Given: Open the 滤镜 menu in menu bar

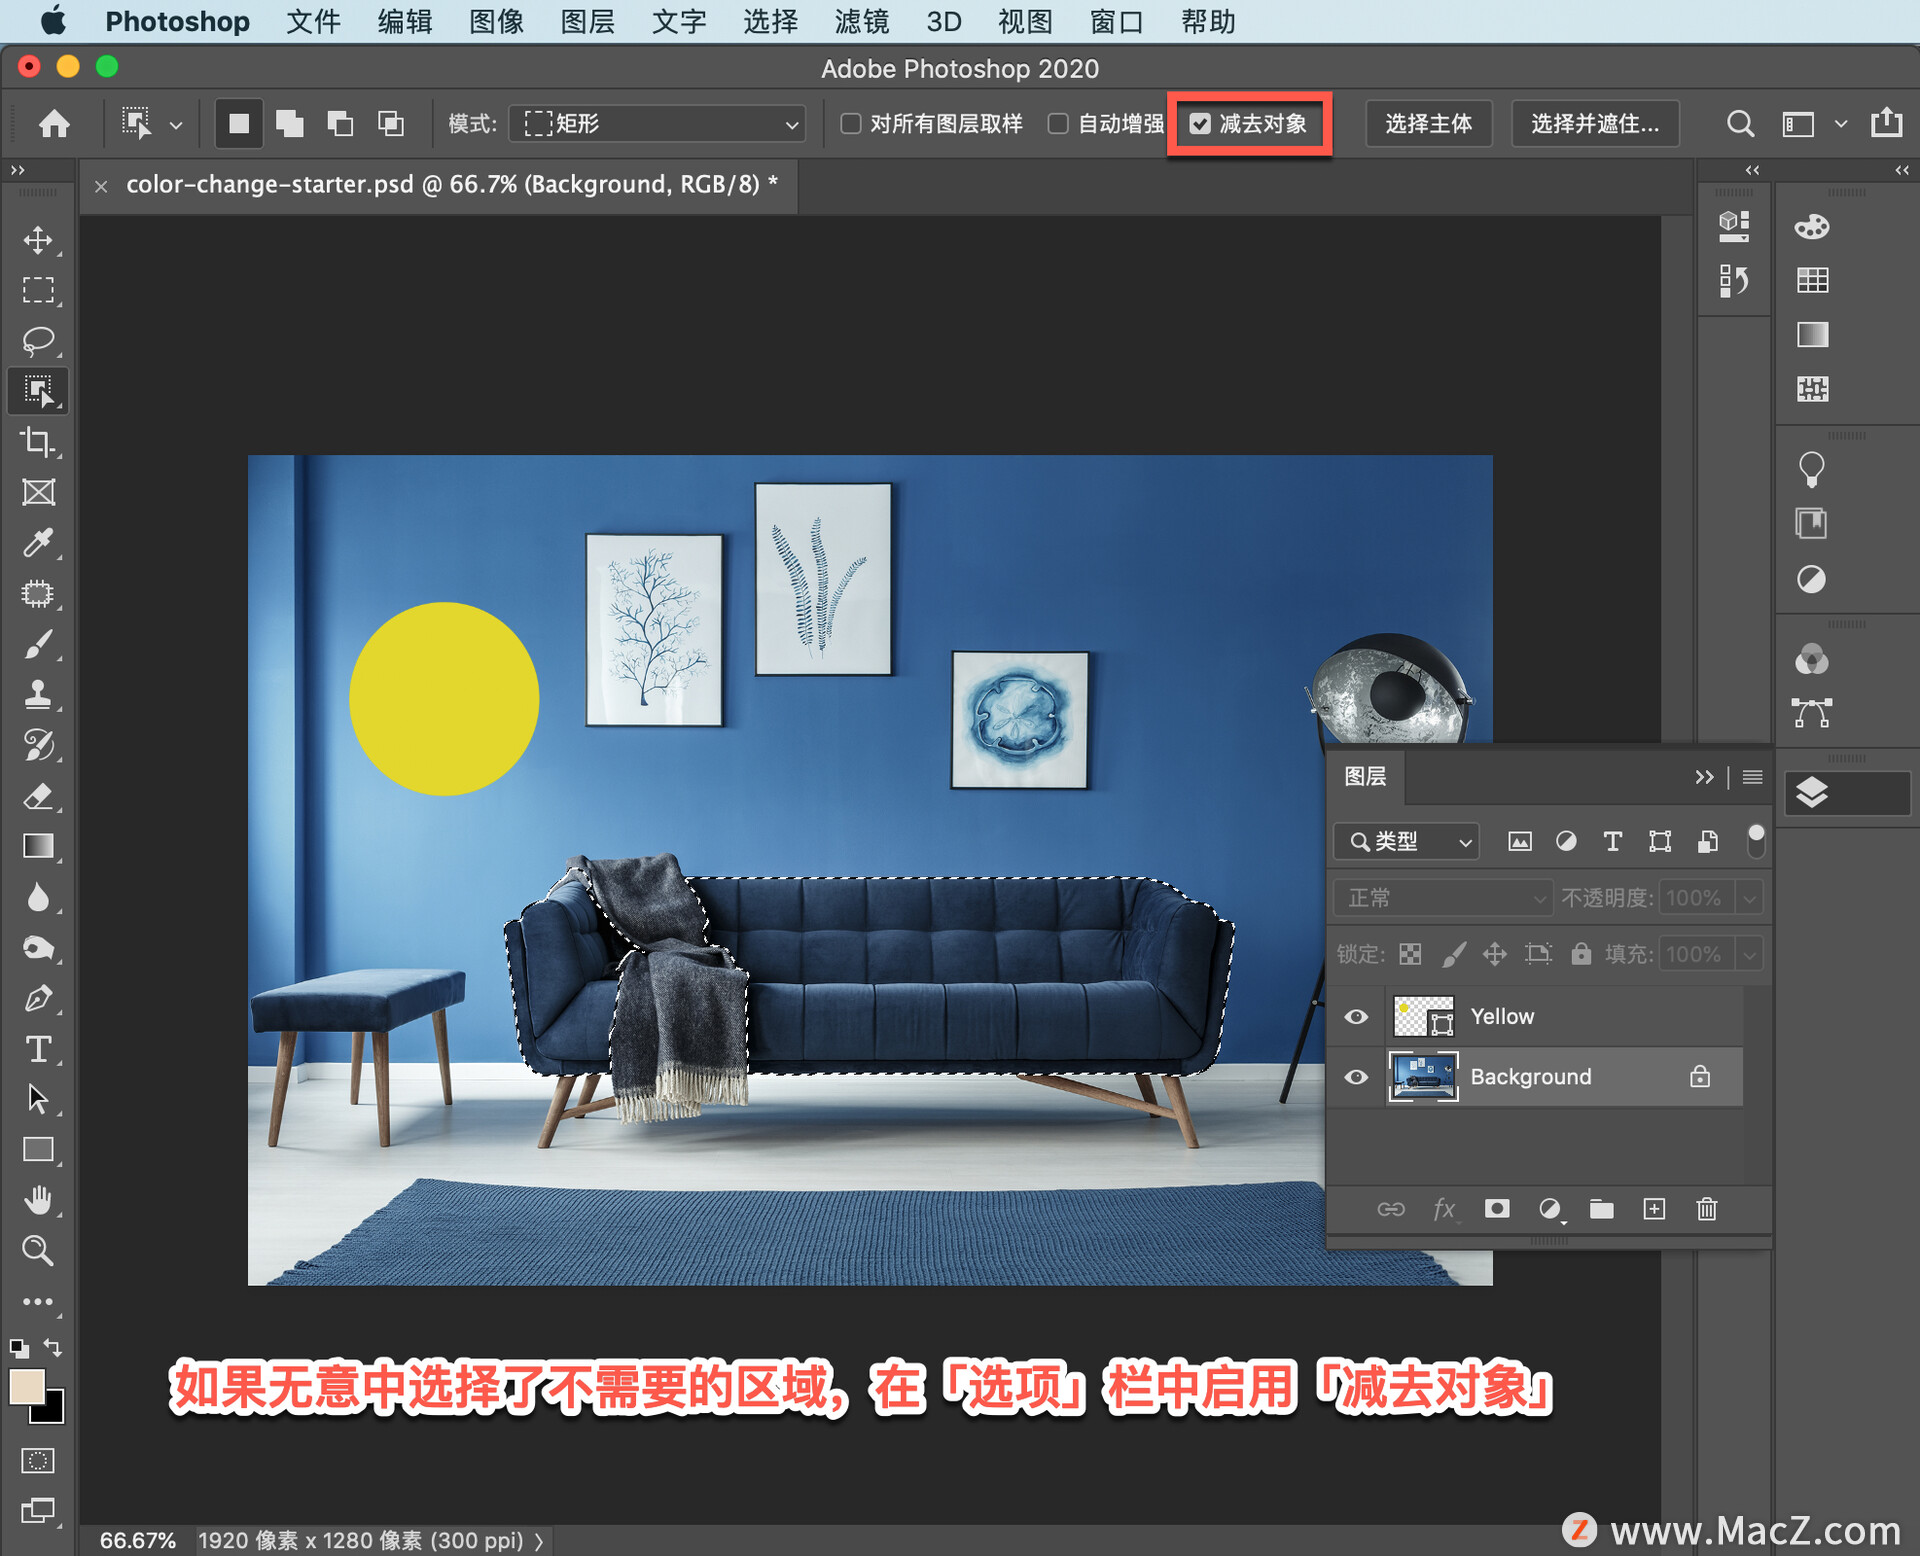Looking at the screenshot, I should click(x=867, y=22).
